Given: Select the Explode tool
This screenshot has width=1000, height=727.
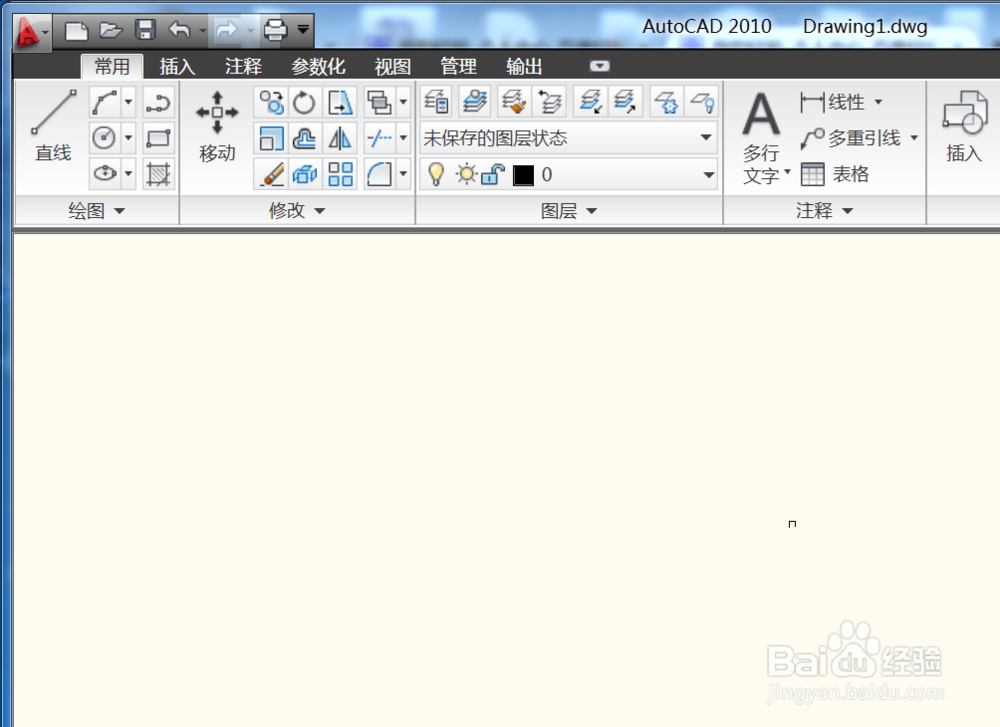Looking at the screenshot, I should (305, 173).
